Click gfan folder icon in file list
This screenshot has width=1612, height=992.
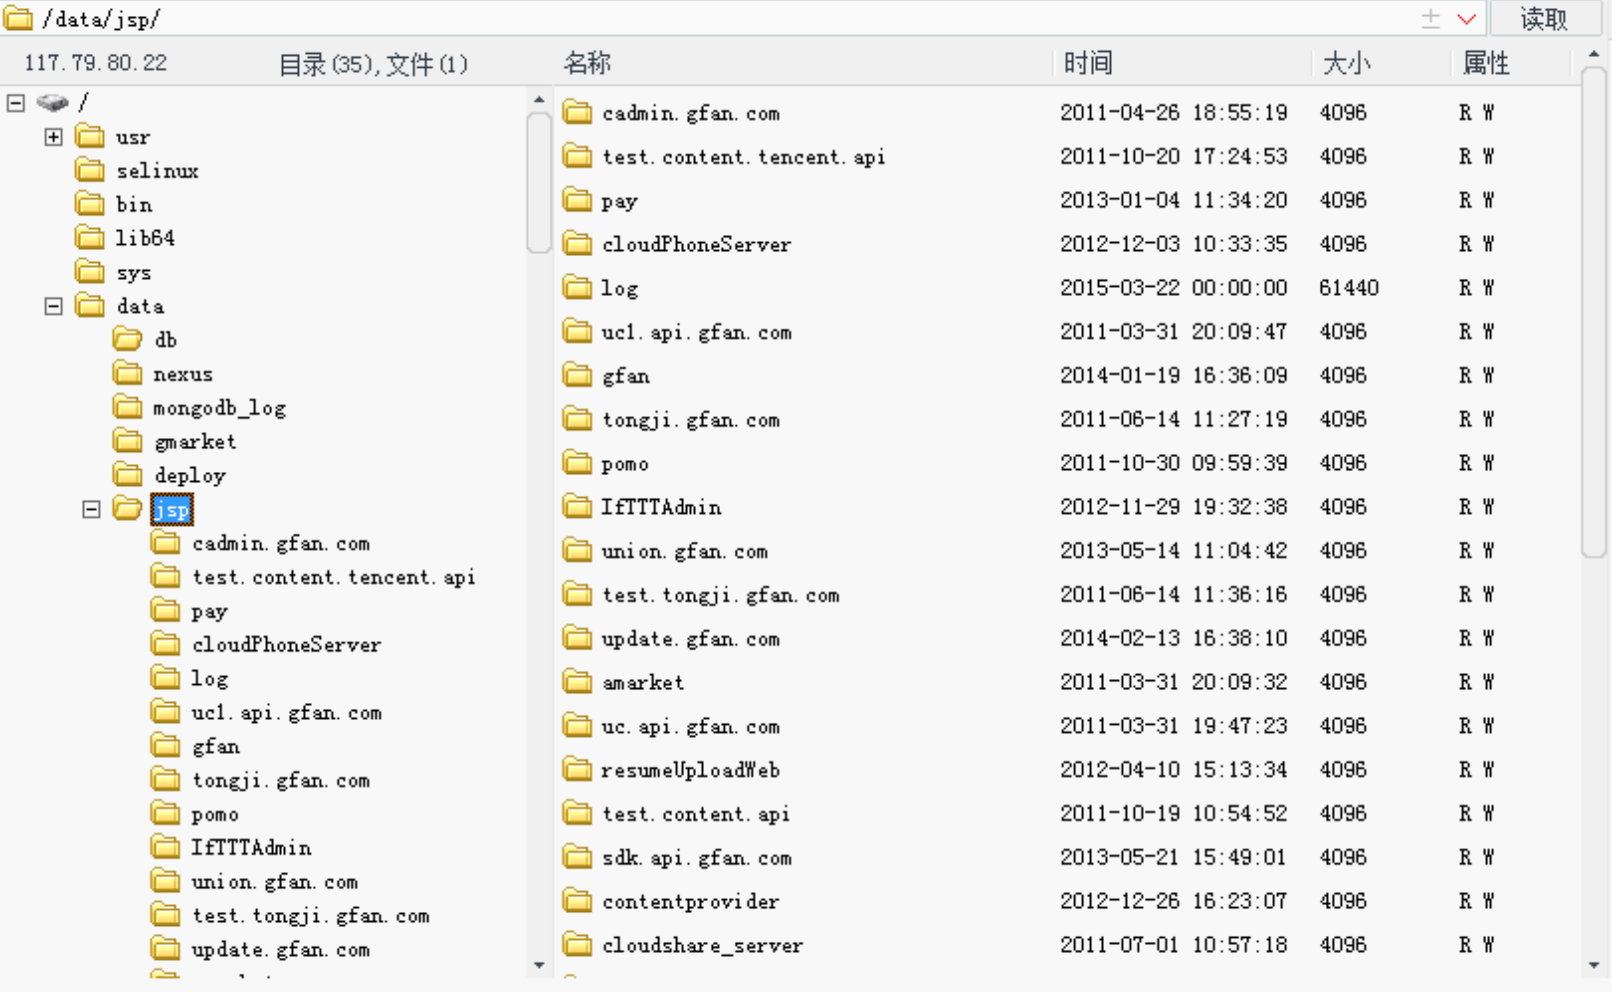click(x=577, y=375)
